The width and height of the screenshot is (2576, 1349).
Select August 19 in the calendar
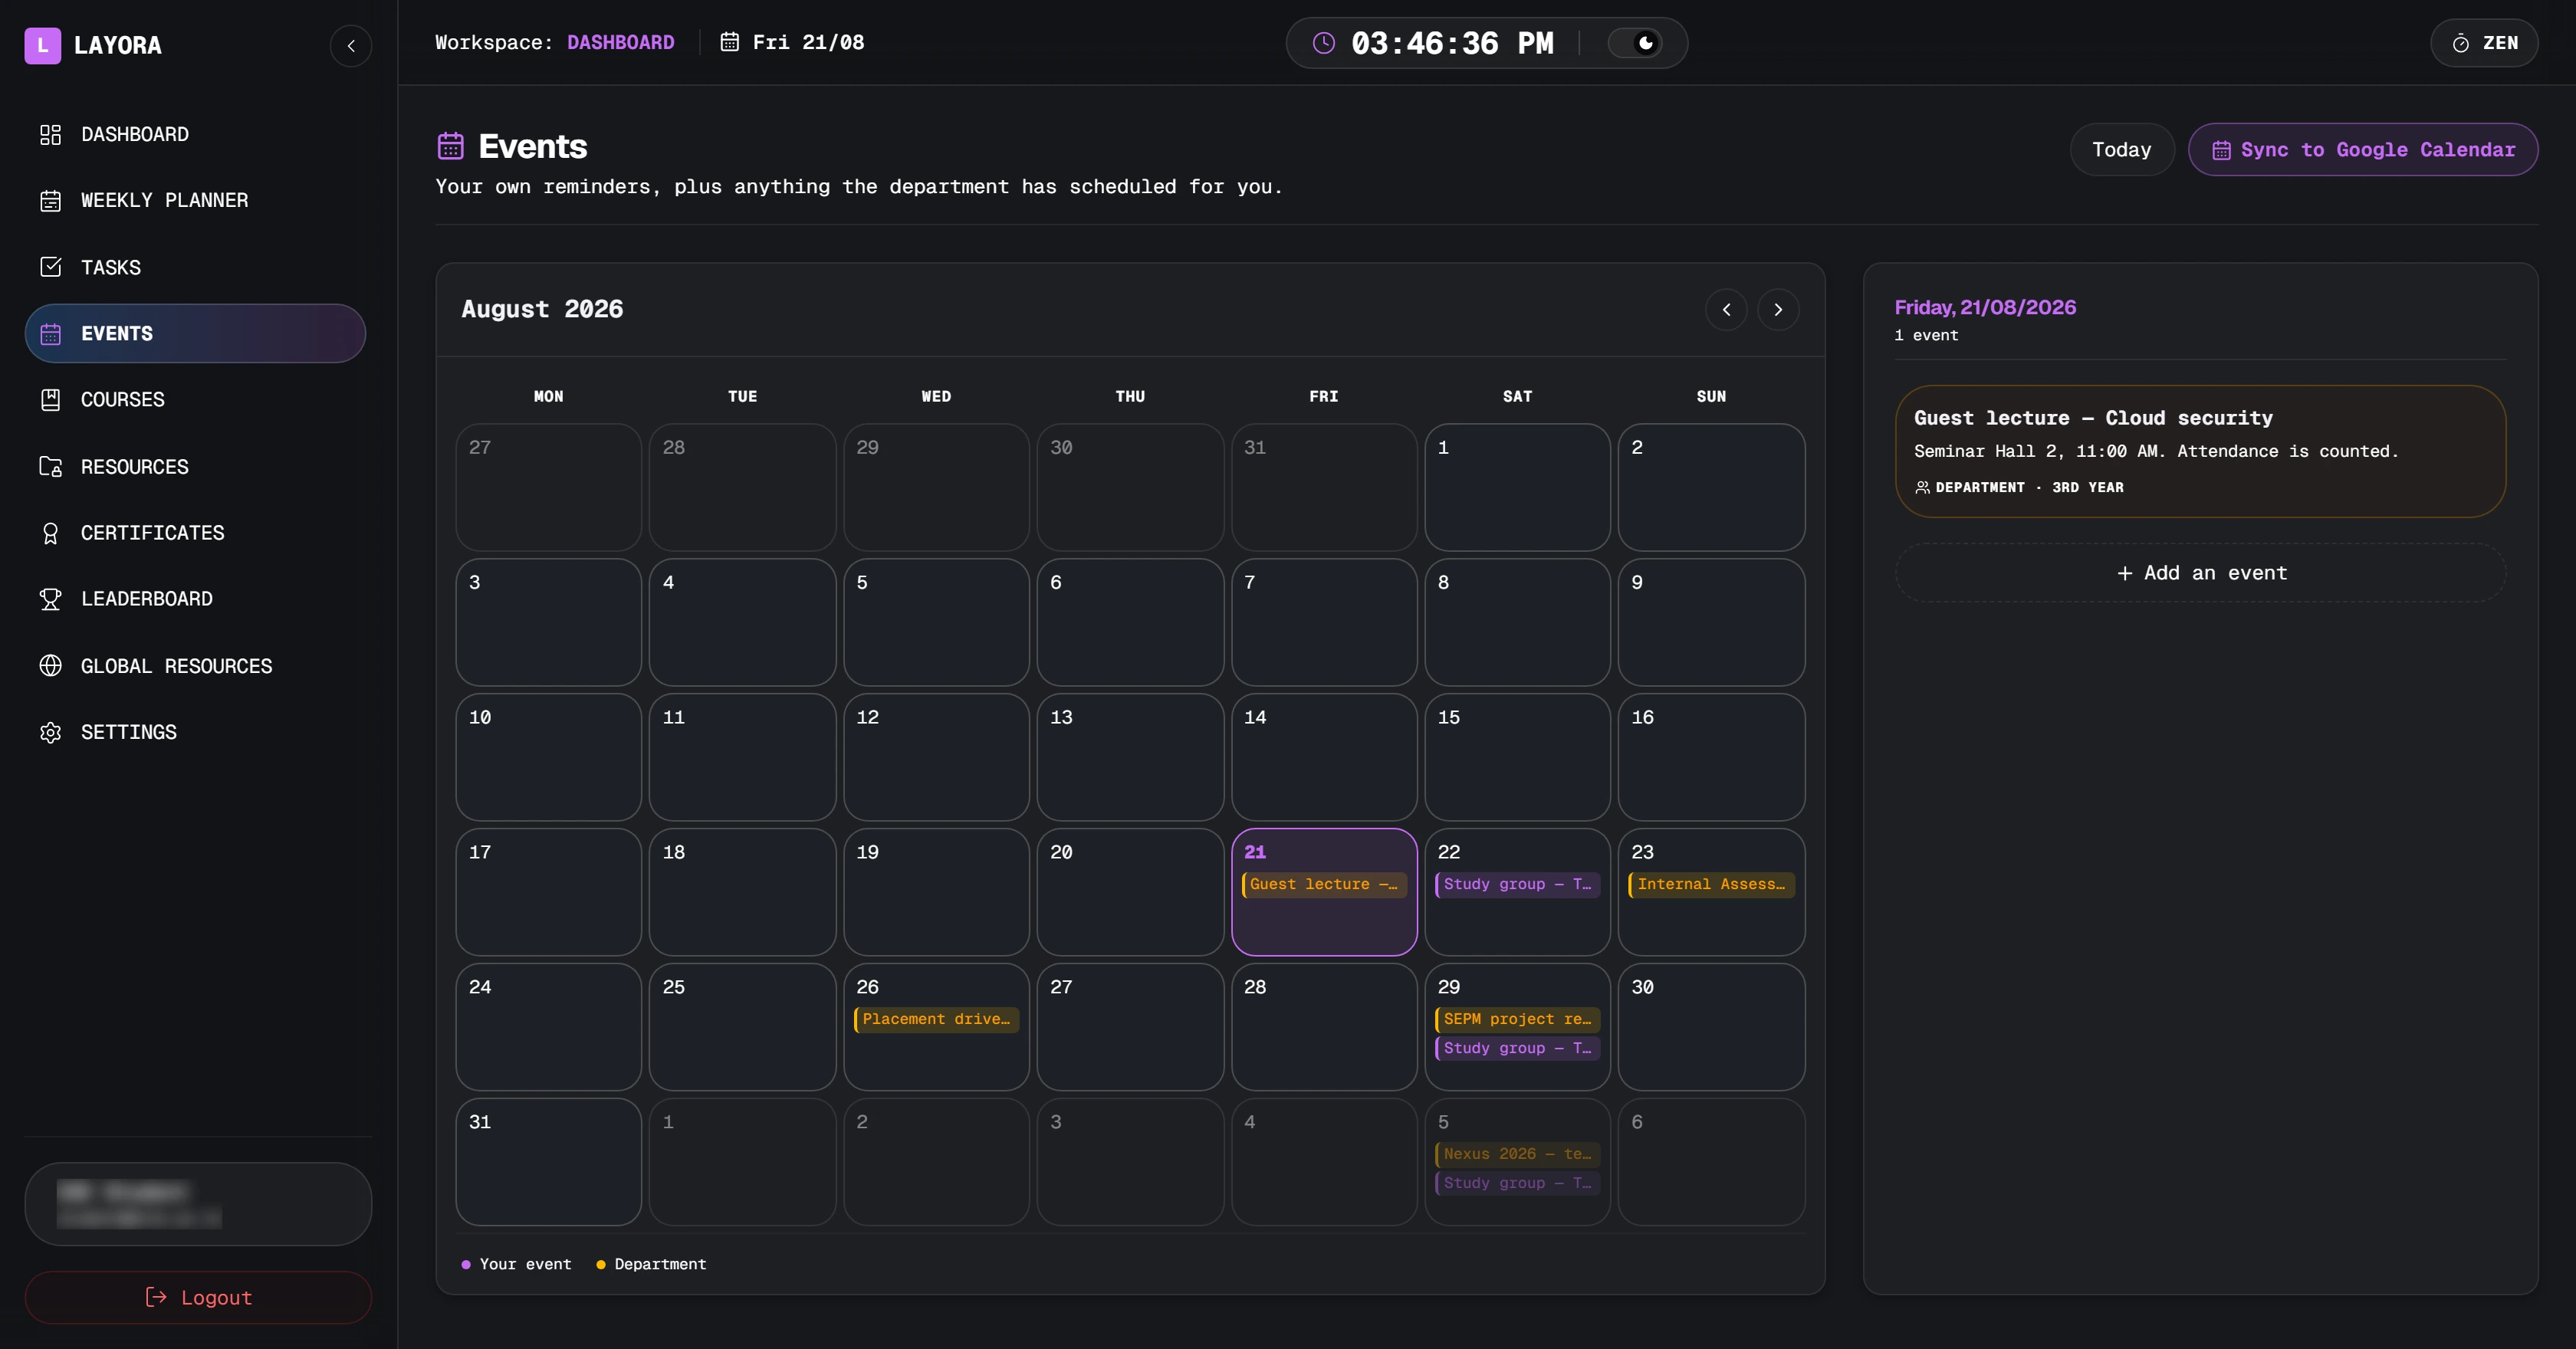click(x=936, y=892)
